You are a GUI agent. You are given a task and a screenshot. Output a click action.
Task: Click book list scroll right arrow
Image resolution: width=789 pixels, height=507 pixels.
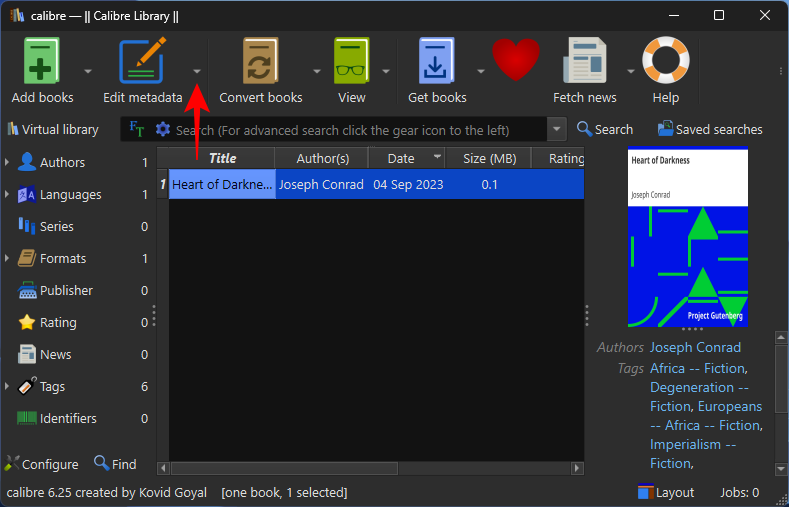click(578, 468)
